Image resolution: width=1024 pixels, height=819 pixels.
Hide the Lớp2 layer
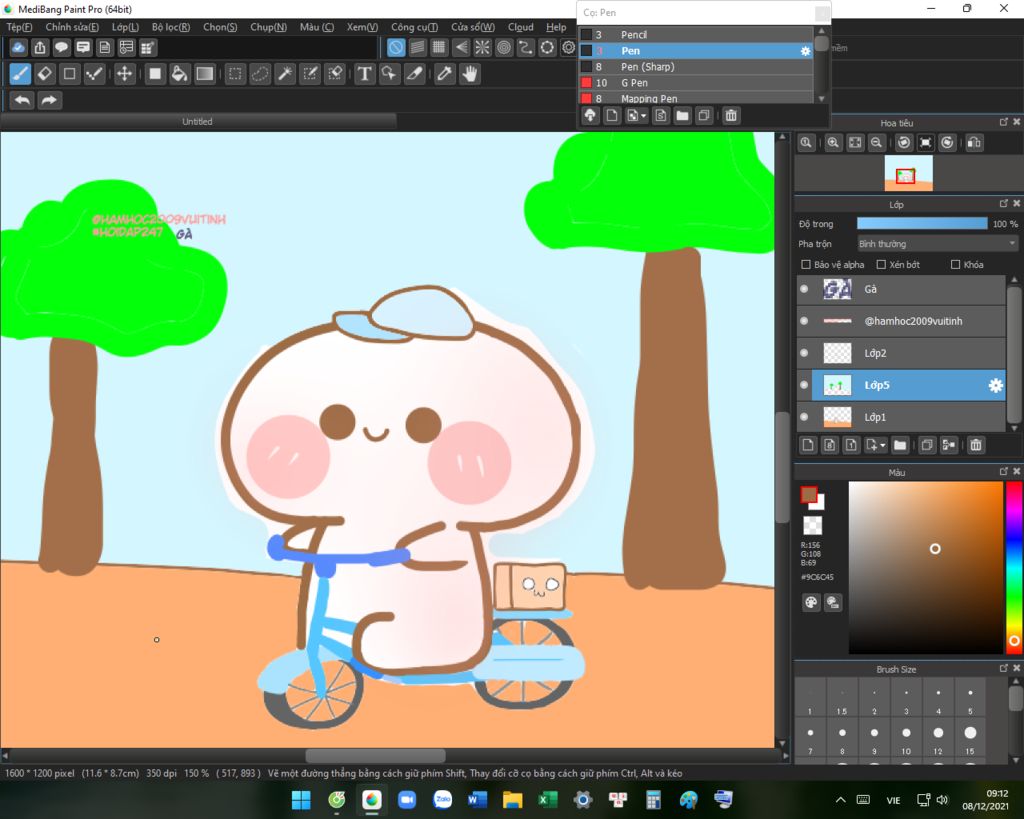tap(804, 353)
